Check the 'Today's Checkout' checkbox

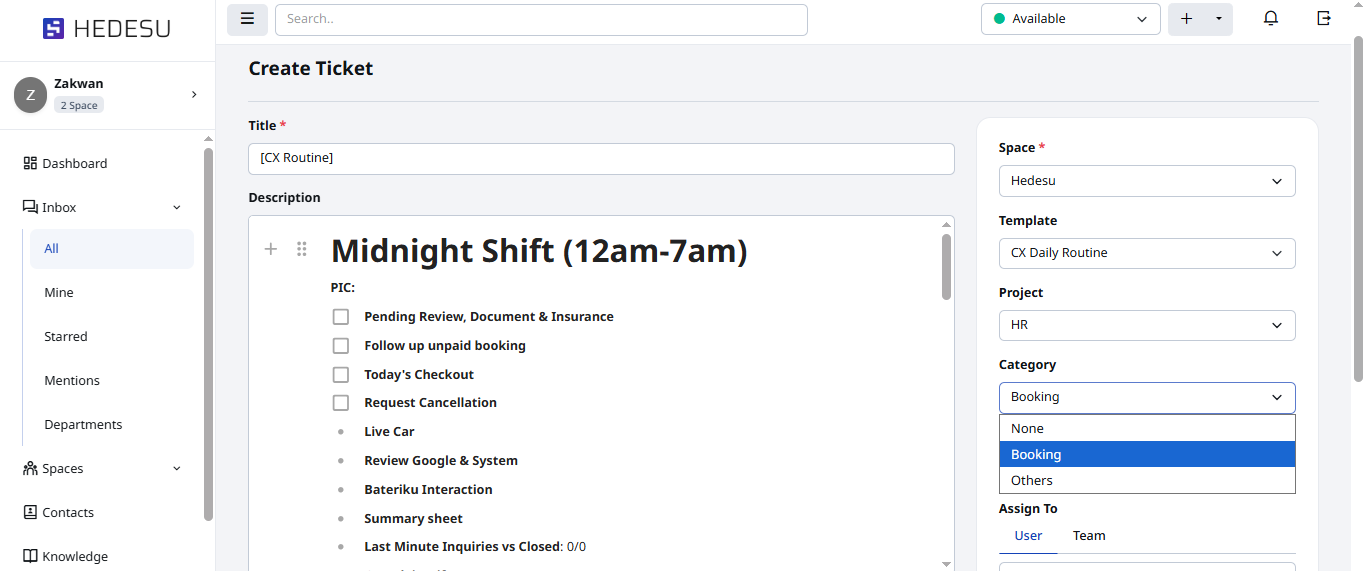[x=341, y=375]
